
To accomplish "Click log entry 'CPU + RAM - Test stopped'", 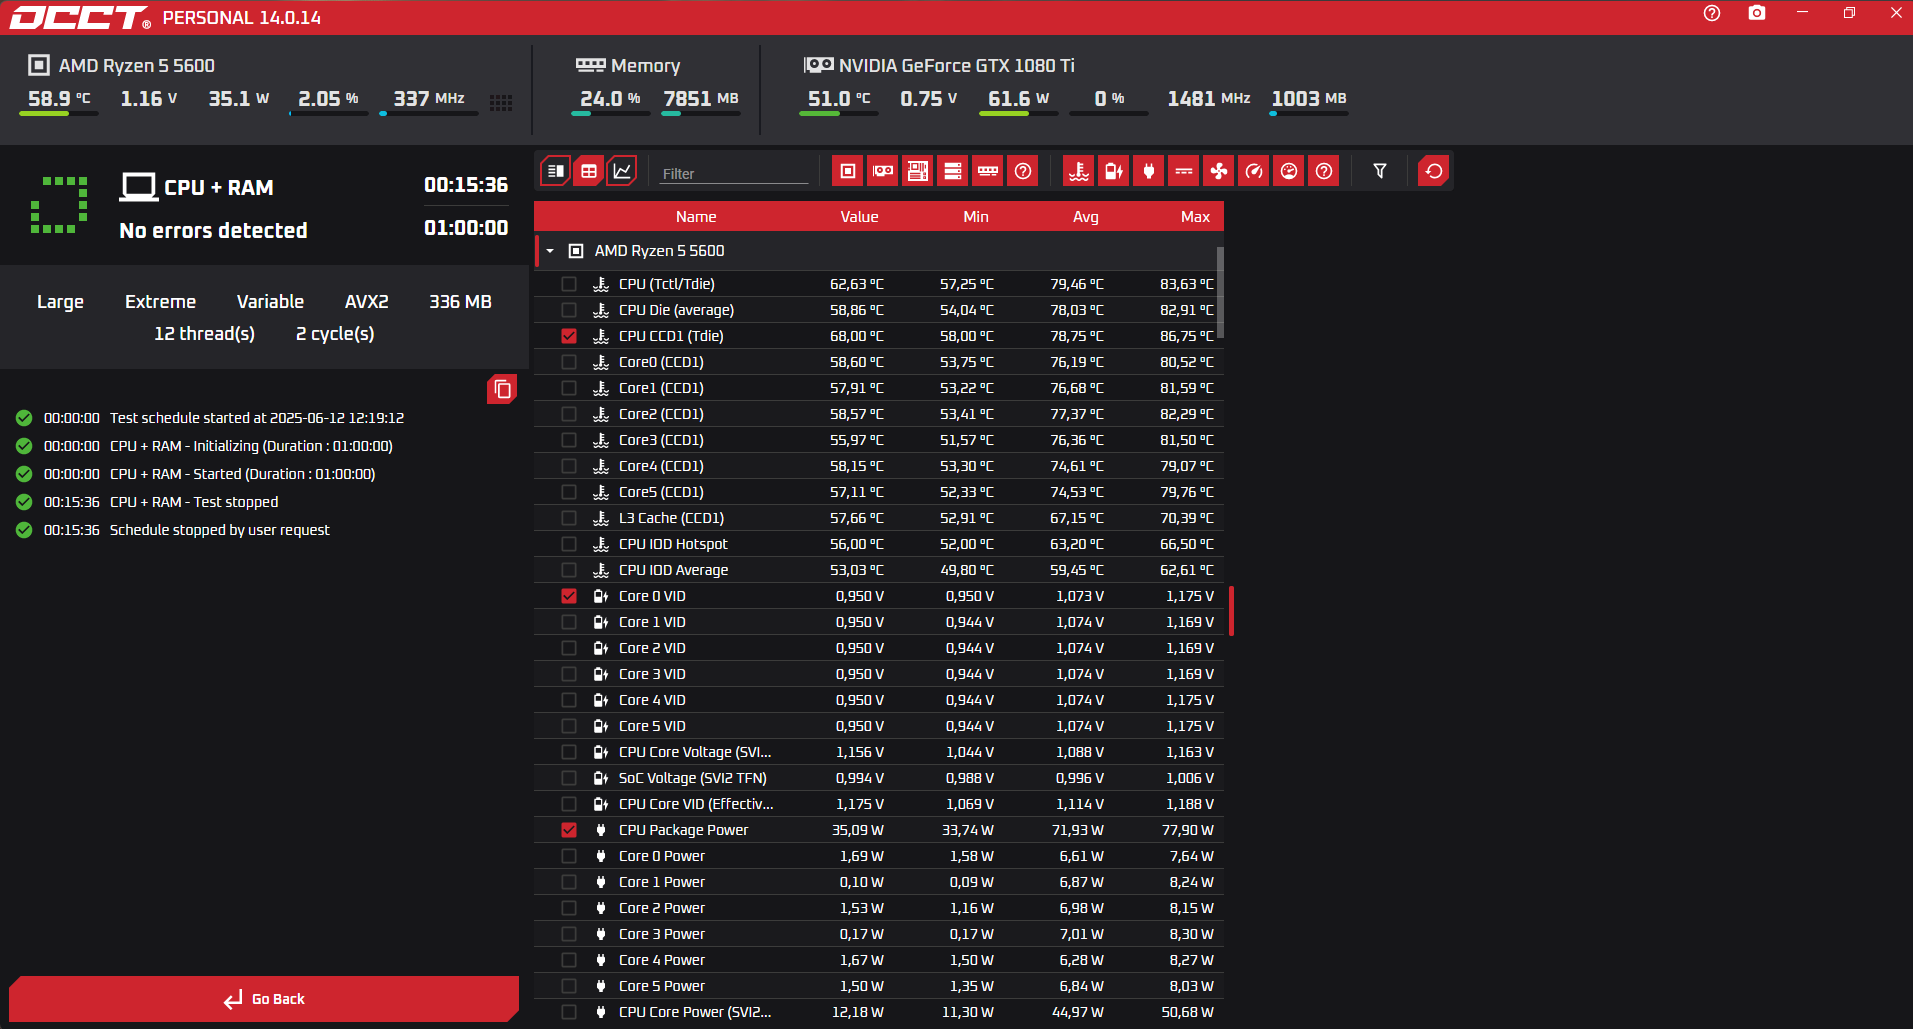I will click(194, 502).
